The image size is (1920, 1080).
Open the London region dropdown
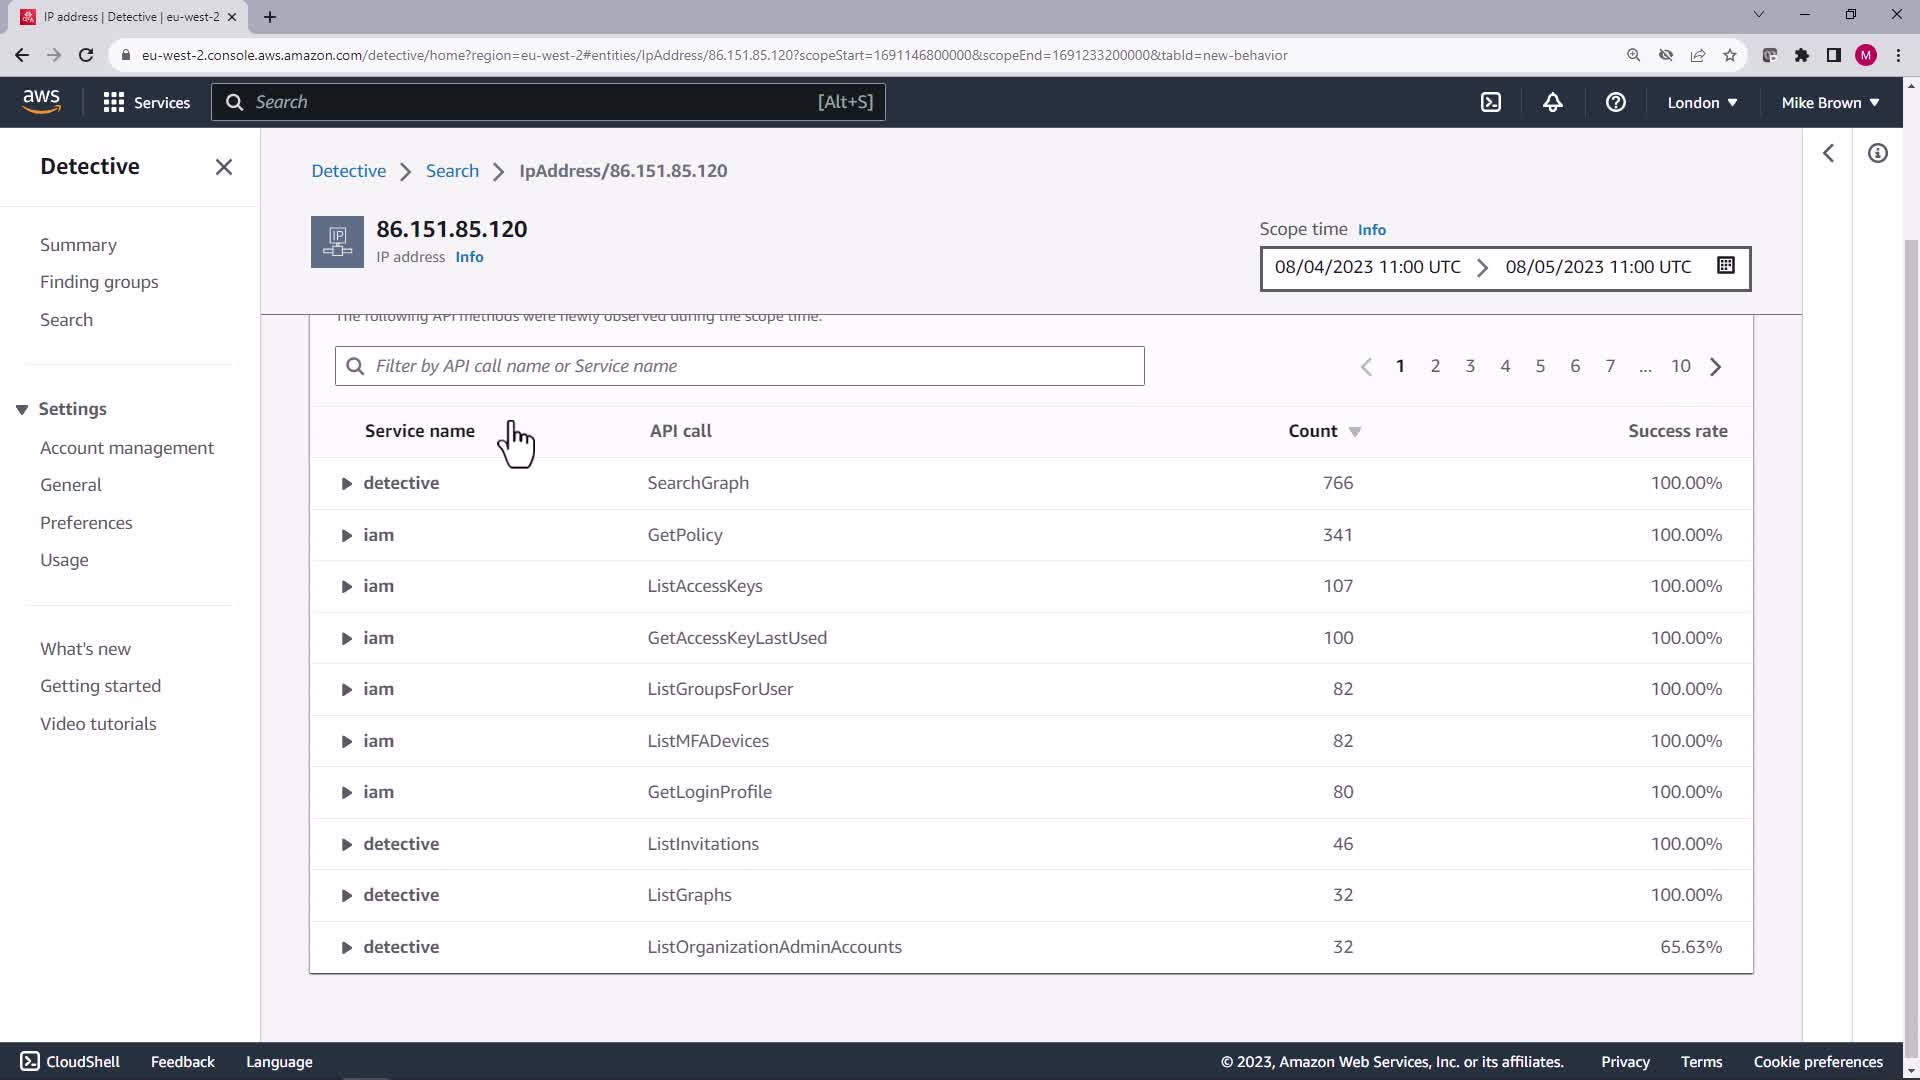[x=1701, y=102]
